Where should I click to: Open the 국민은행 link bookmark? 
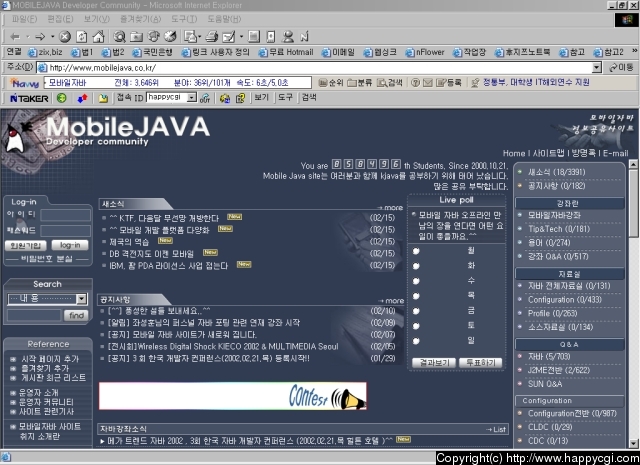(x=153, y=52)
